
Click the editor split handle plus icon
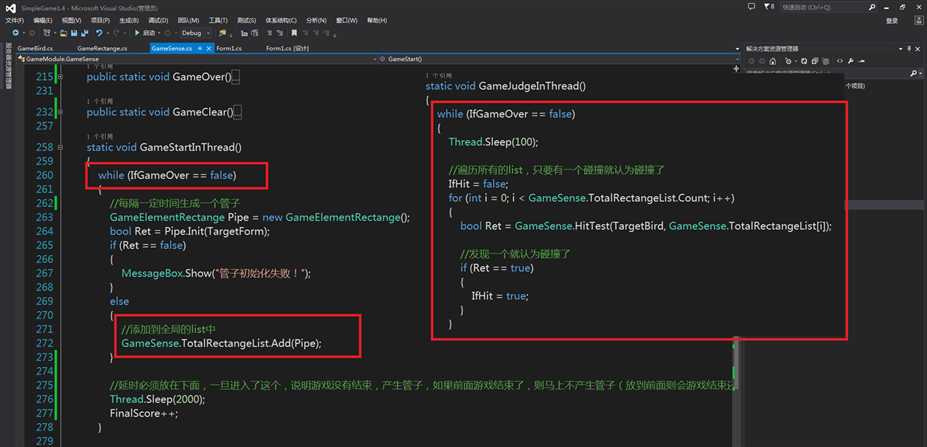(736, 69)
